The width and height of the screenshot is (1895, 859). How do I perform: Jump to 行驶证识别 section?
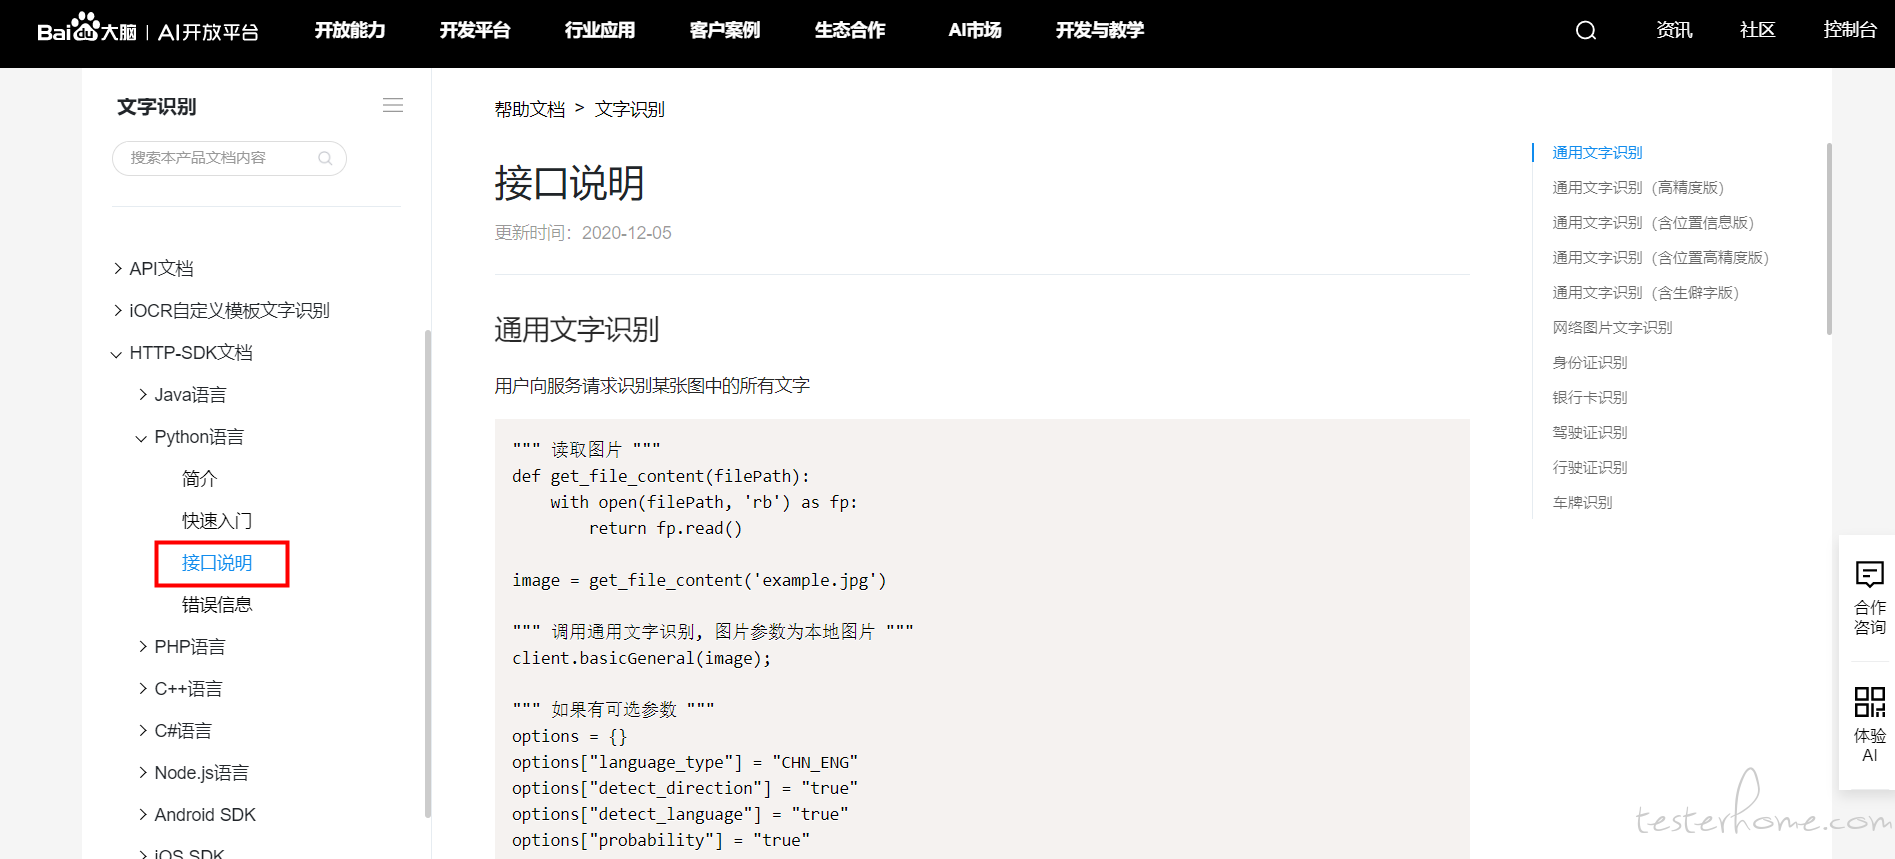coord(1590,467)
